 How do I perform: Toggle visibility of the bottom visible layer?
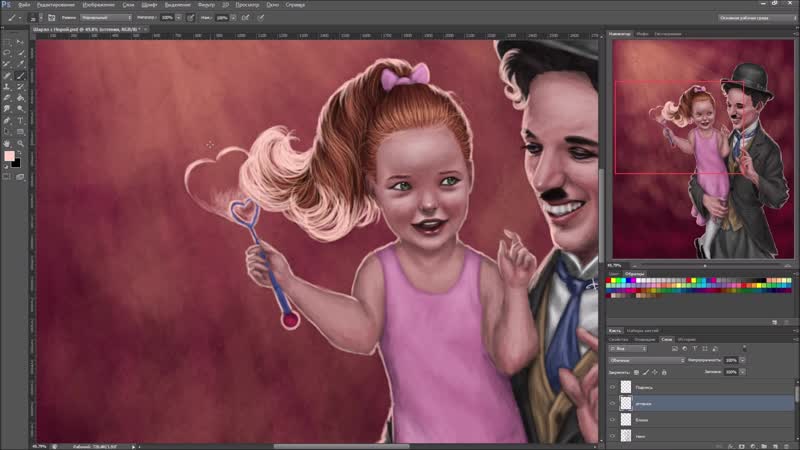point(612,436)
